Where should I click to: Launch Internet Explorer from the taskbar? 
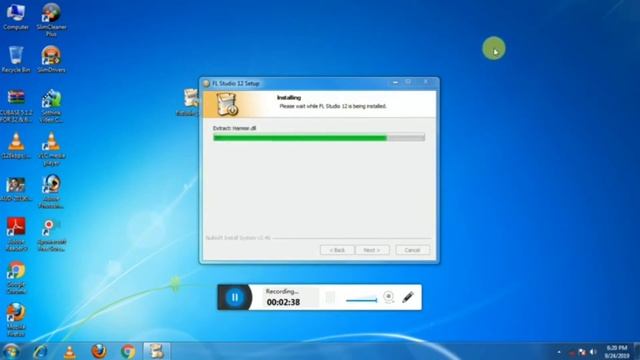click(40, 351)
